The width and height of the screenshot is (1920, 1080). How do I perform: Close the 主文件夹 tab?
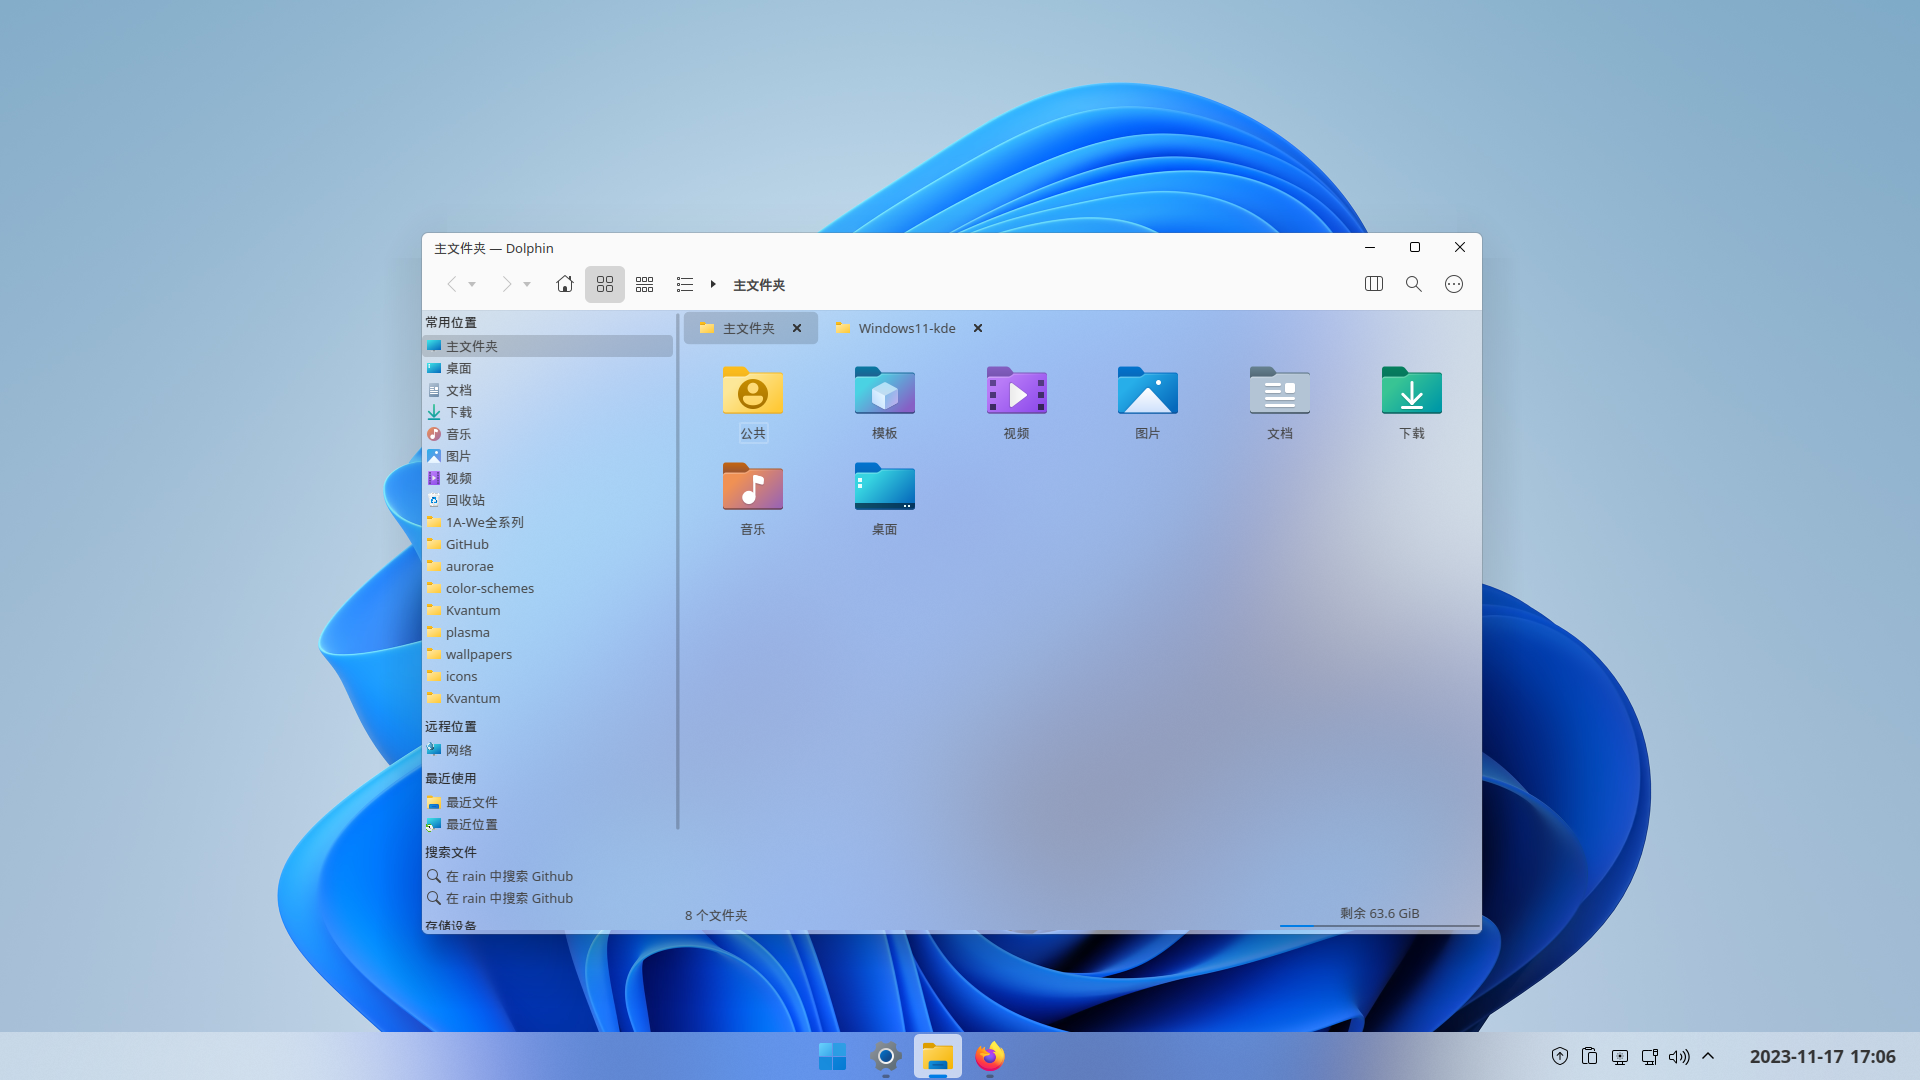(797, 328)
